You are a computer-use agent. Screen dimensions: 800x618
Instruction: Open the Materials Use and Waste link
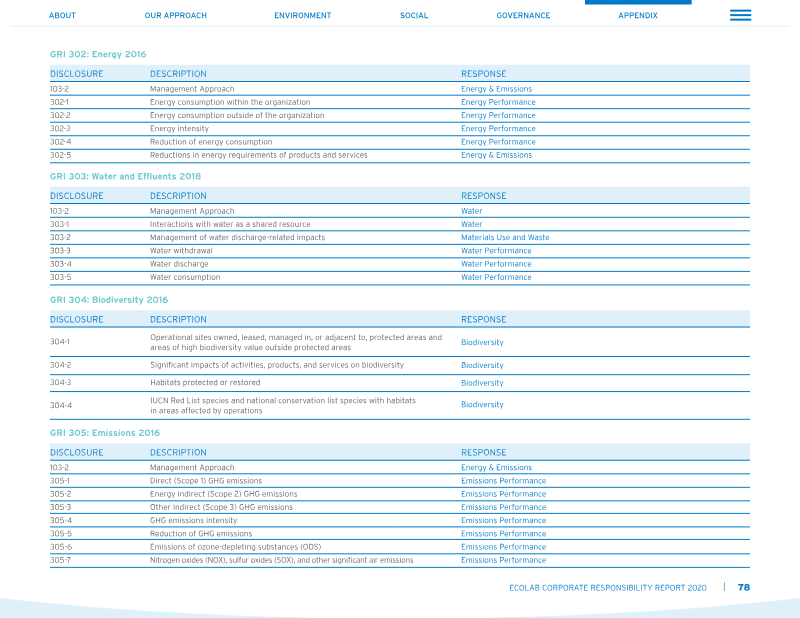tap(505, 237)
